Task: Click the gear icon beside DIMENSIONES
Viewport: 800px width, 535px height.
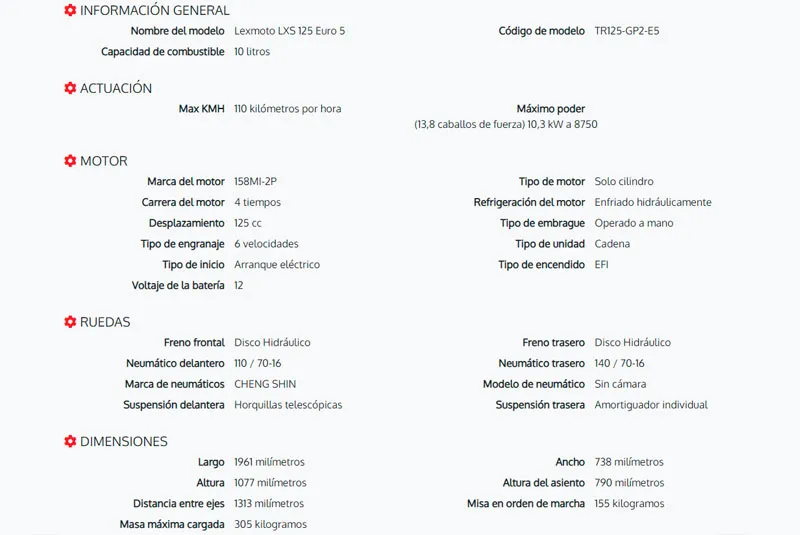Action: coord(70,441)
